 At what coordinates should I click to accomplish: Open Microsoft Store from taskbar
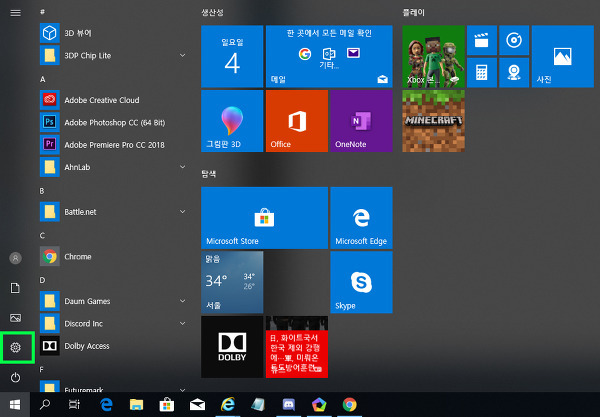coord(167,404)
